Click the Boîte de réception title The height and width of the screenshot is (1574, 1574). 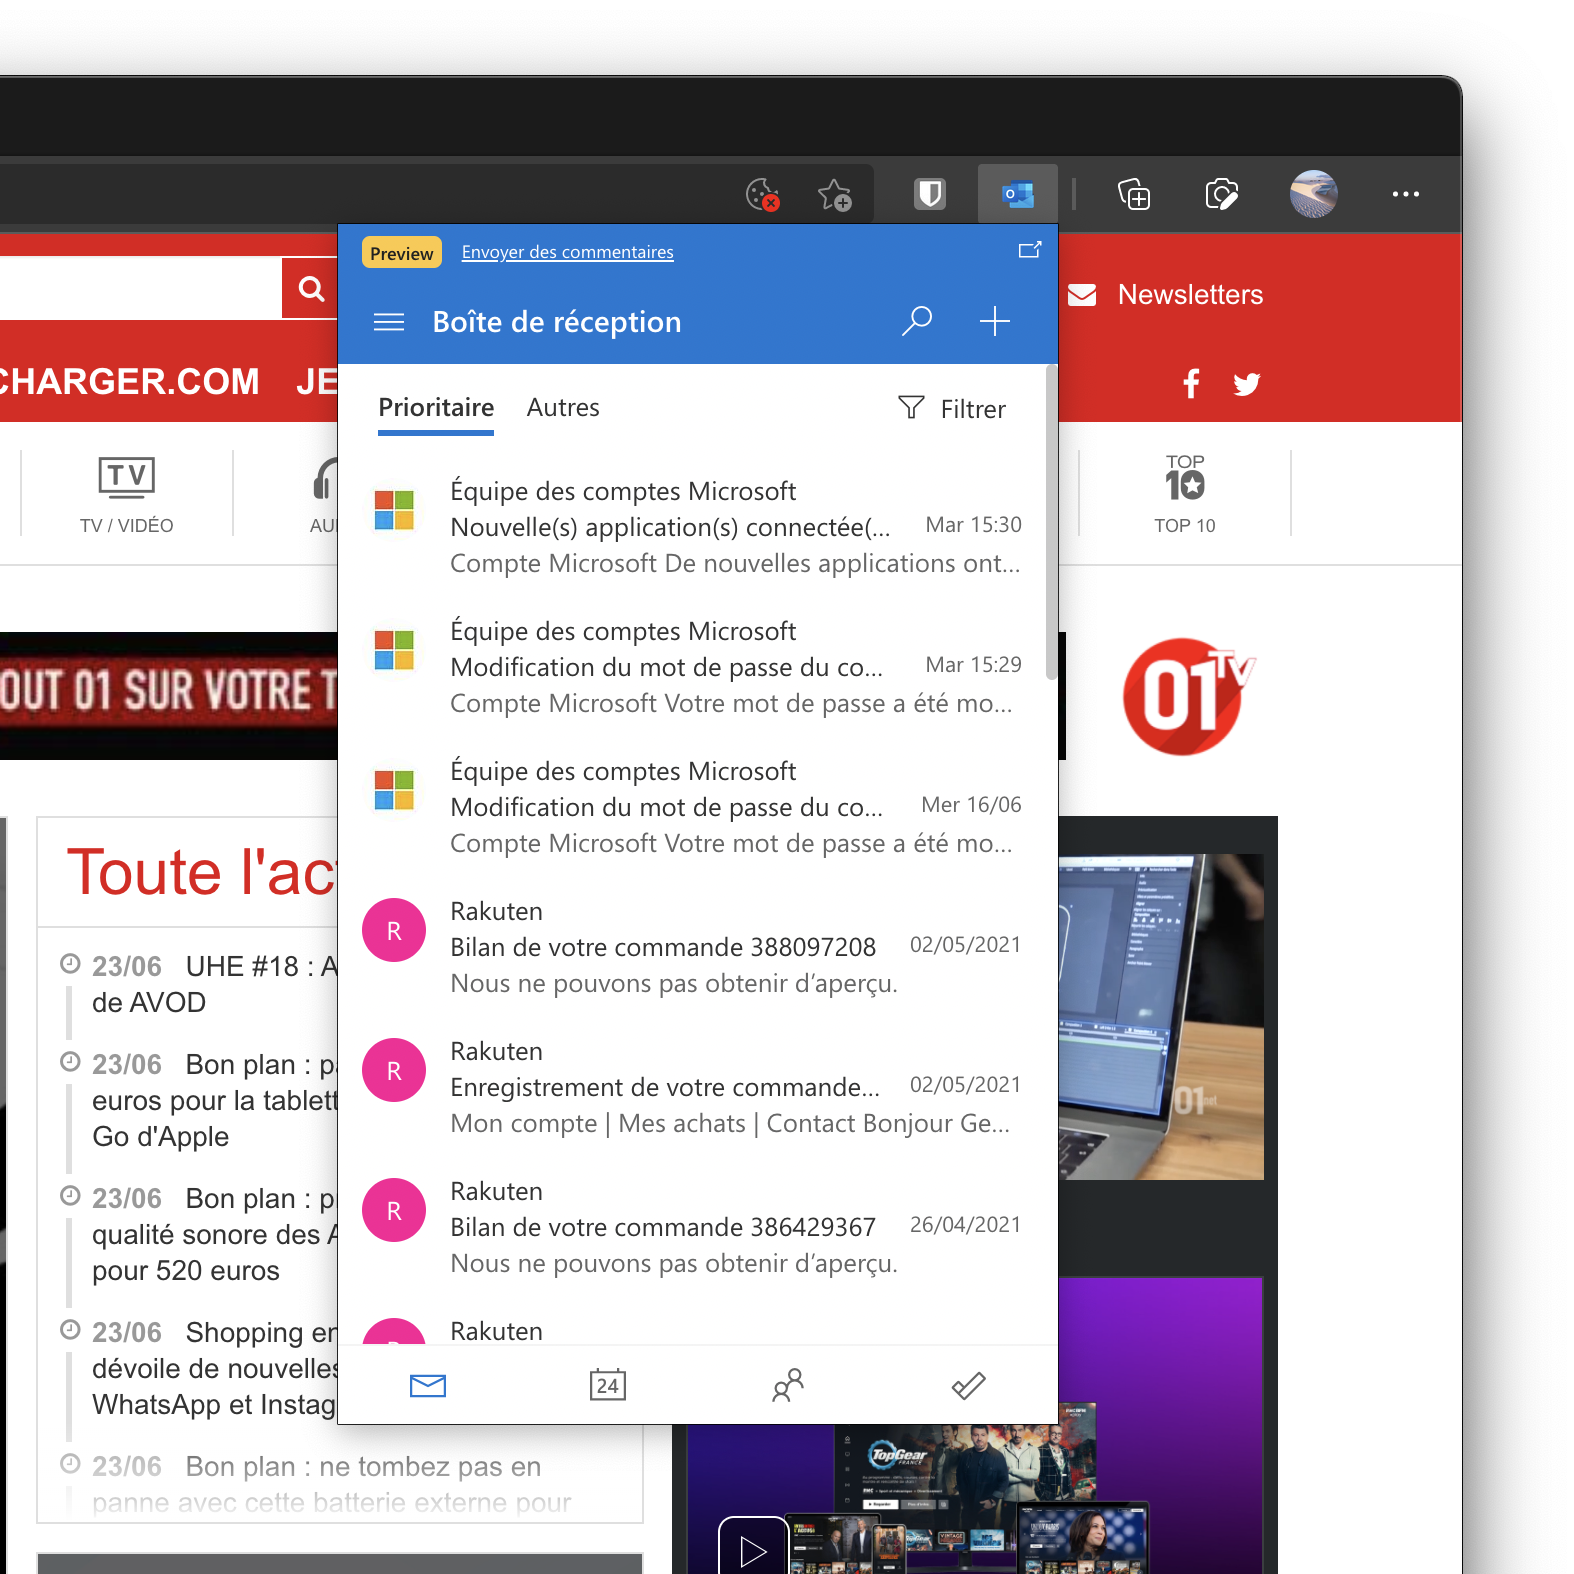556,322
